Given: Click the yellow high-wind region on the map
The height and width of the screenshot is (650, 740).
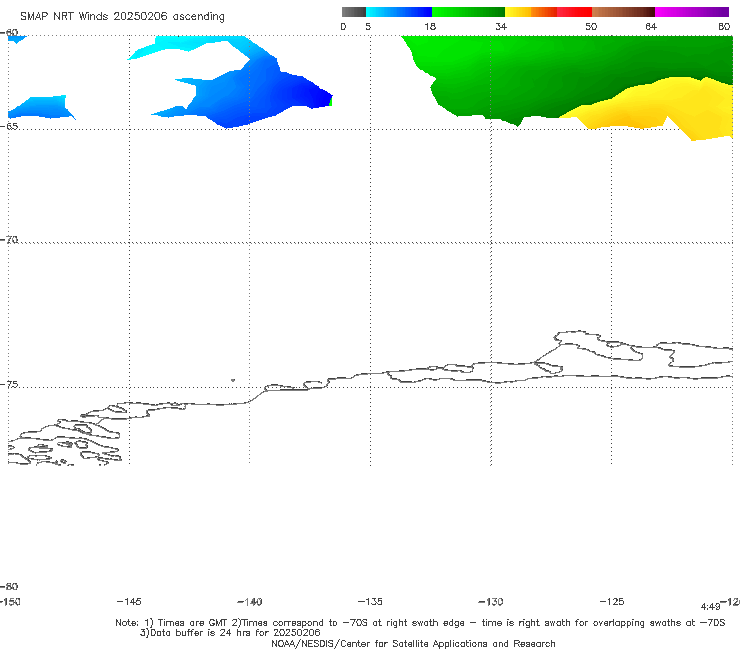Looking at the screenshot, I should 661,106.
